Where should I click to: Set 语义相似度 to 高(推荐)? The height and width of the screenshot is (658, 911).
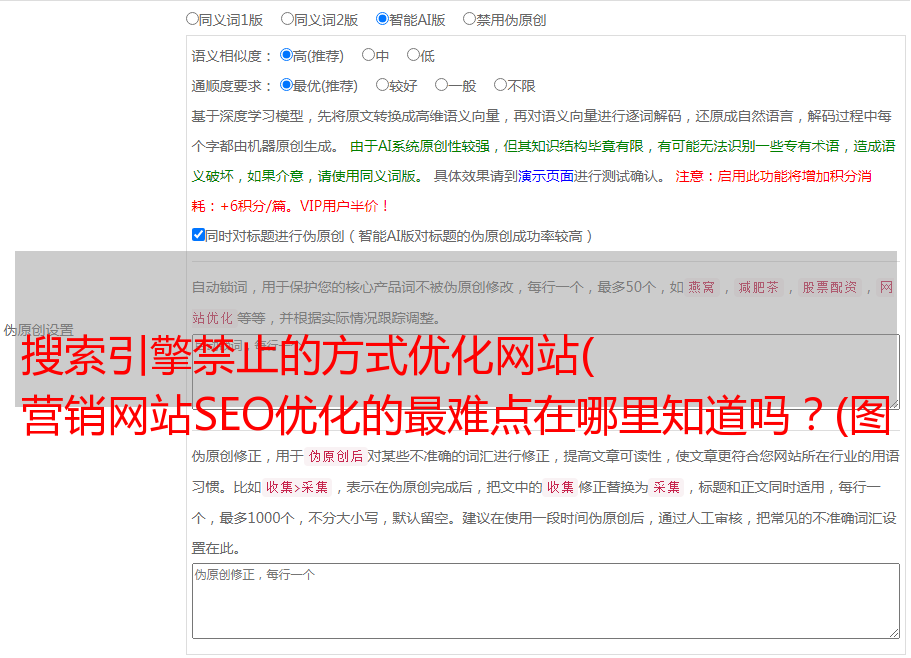[x=286, y=55]
